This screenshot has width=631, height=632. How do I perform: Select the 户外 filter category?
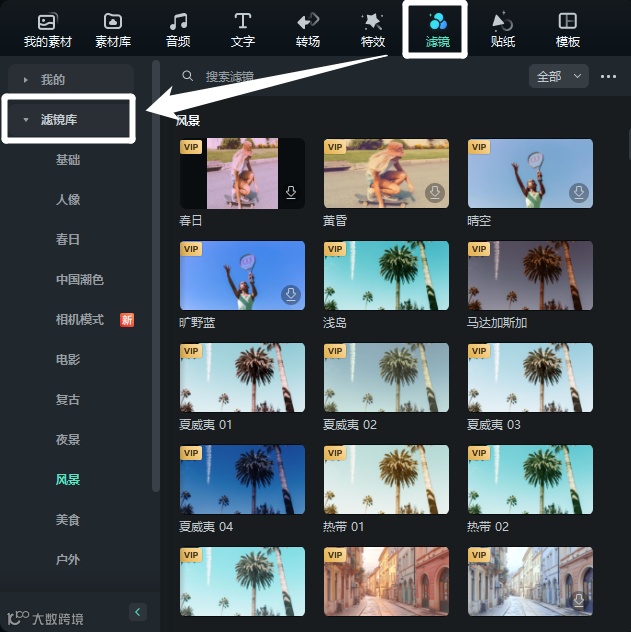pos(68,559)
